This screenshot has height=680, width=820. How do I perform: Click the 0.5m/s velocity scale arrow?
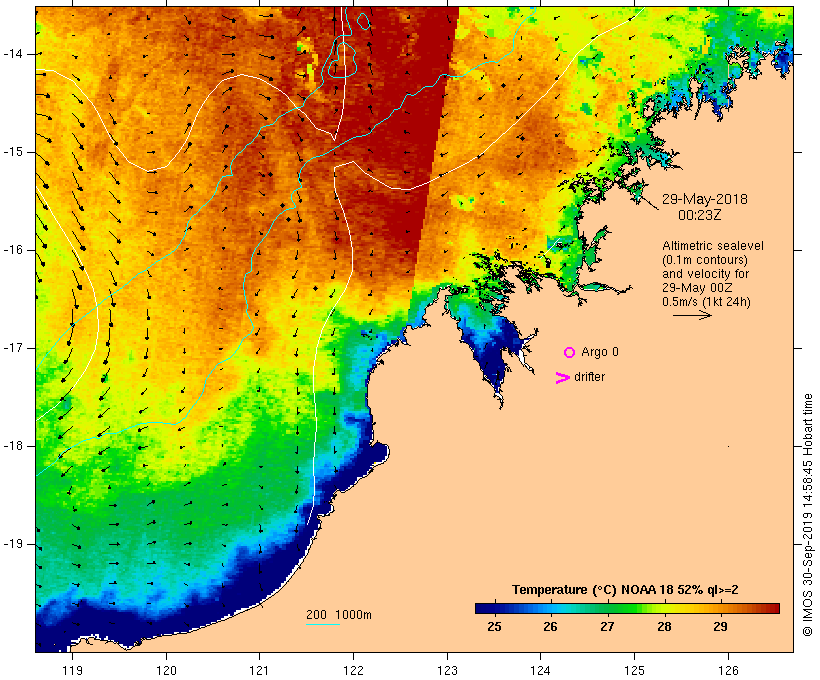tap(692, 315)
